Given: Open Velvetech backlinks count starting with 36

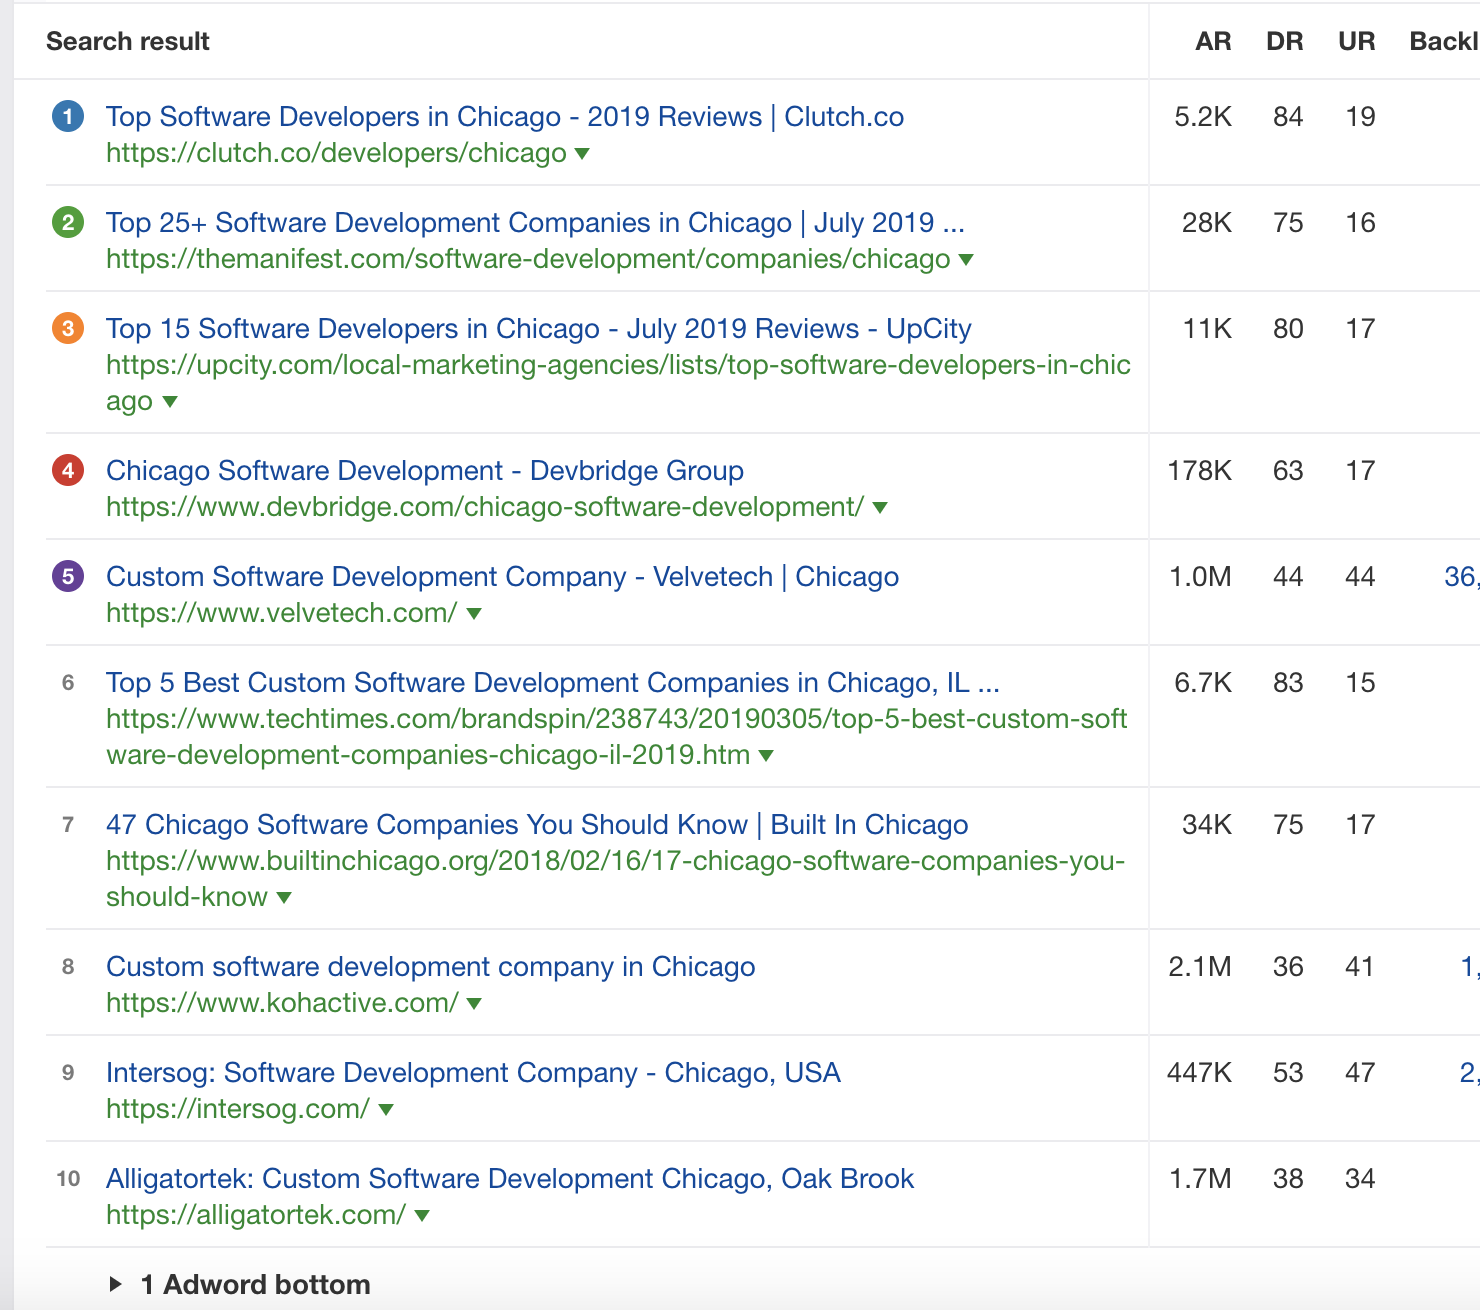Looking at the screenshot, I should point(1461,577).
